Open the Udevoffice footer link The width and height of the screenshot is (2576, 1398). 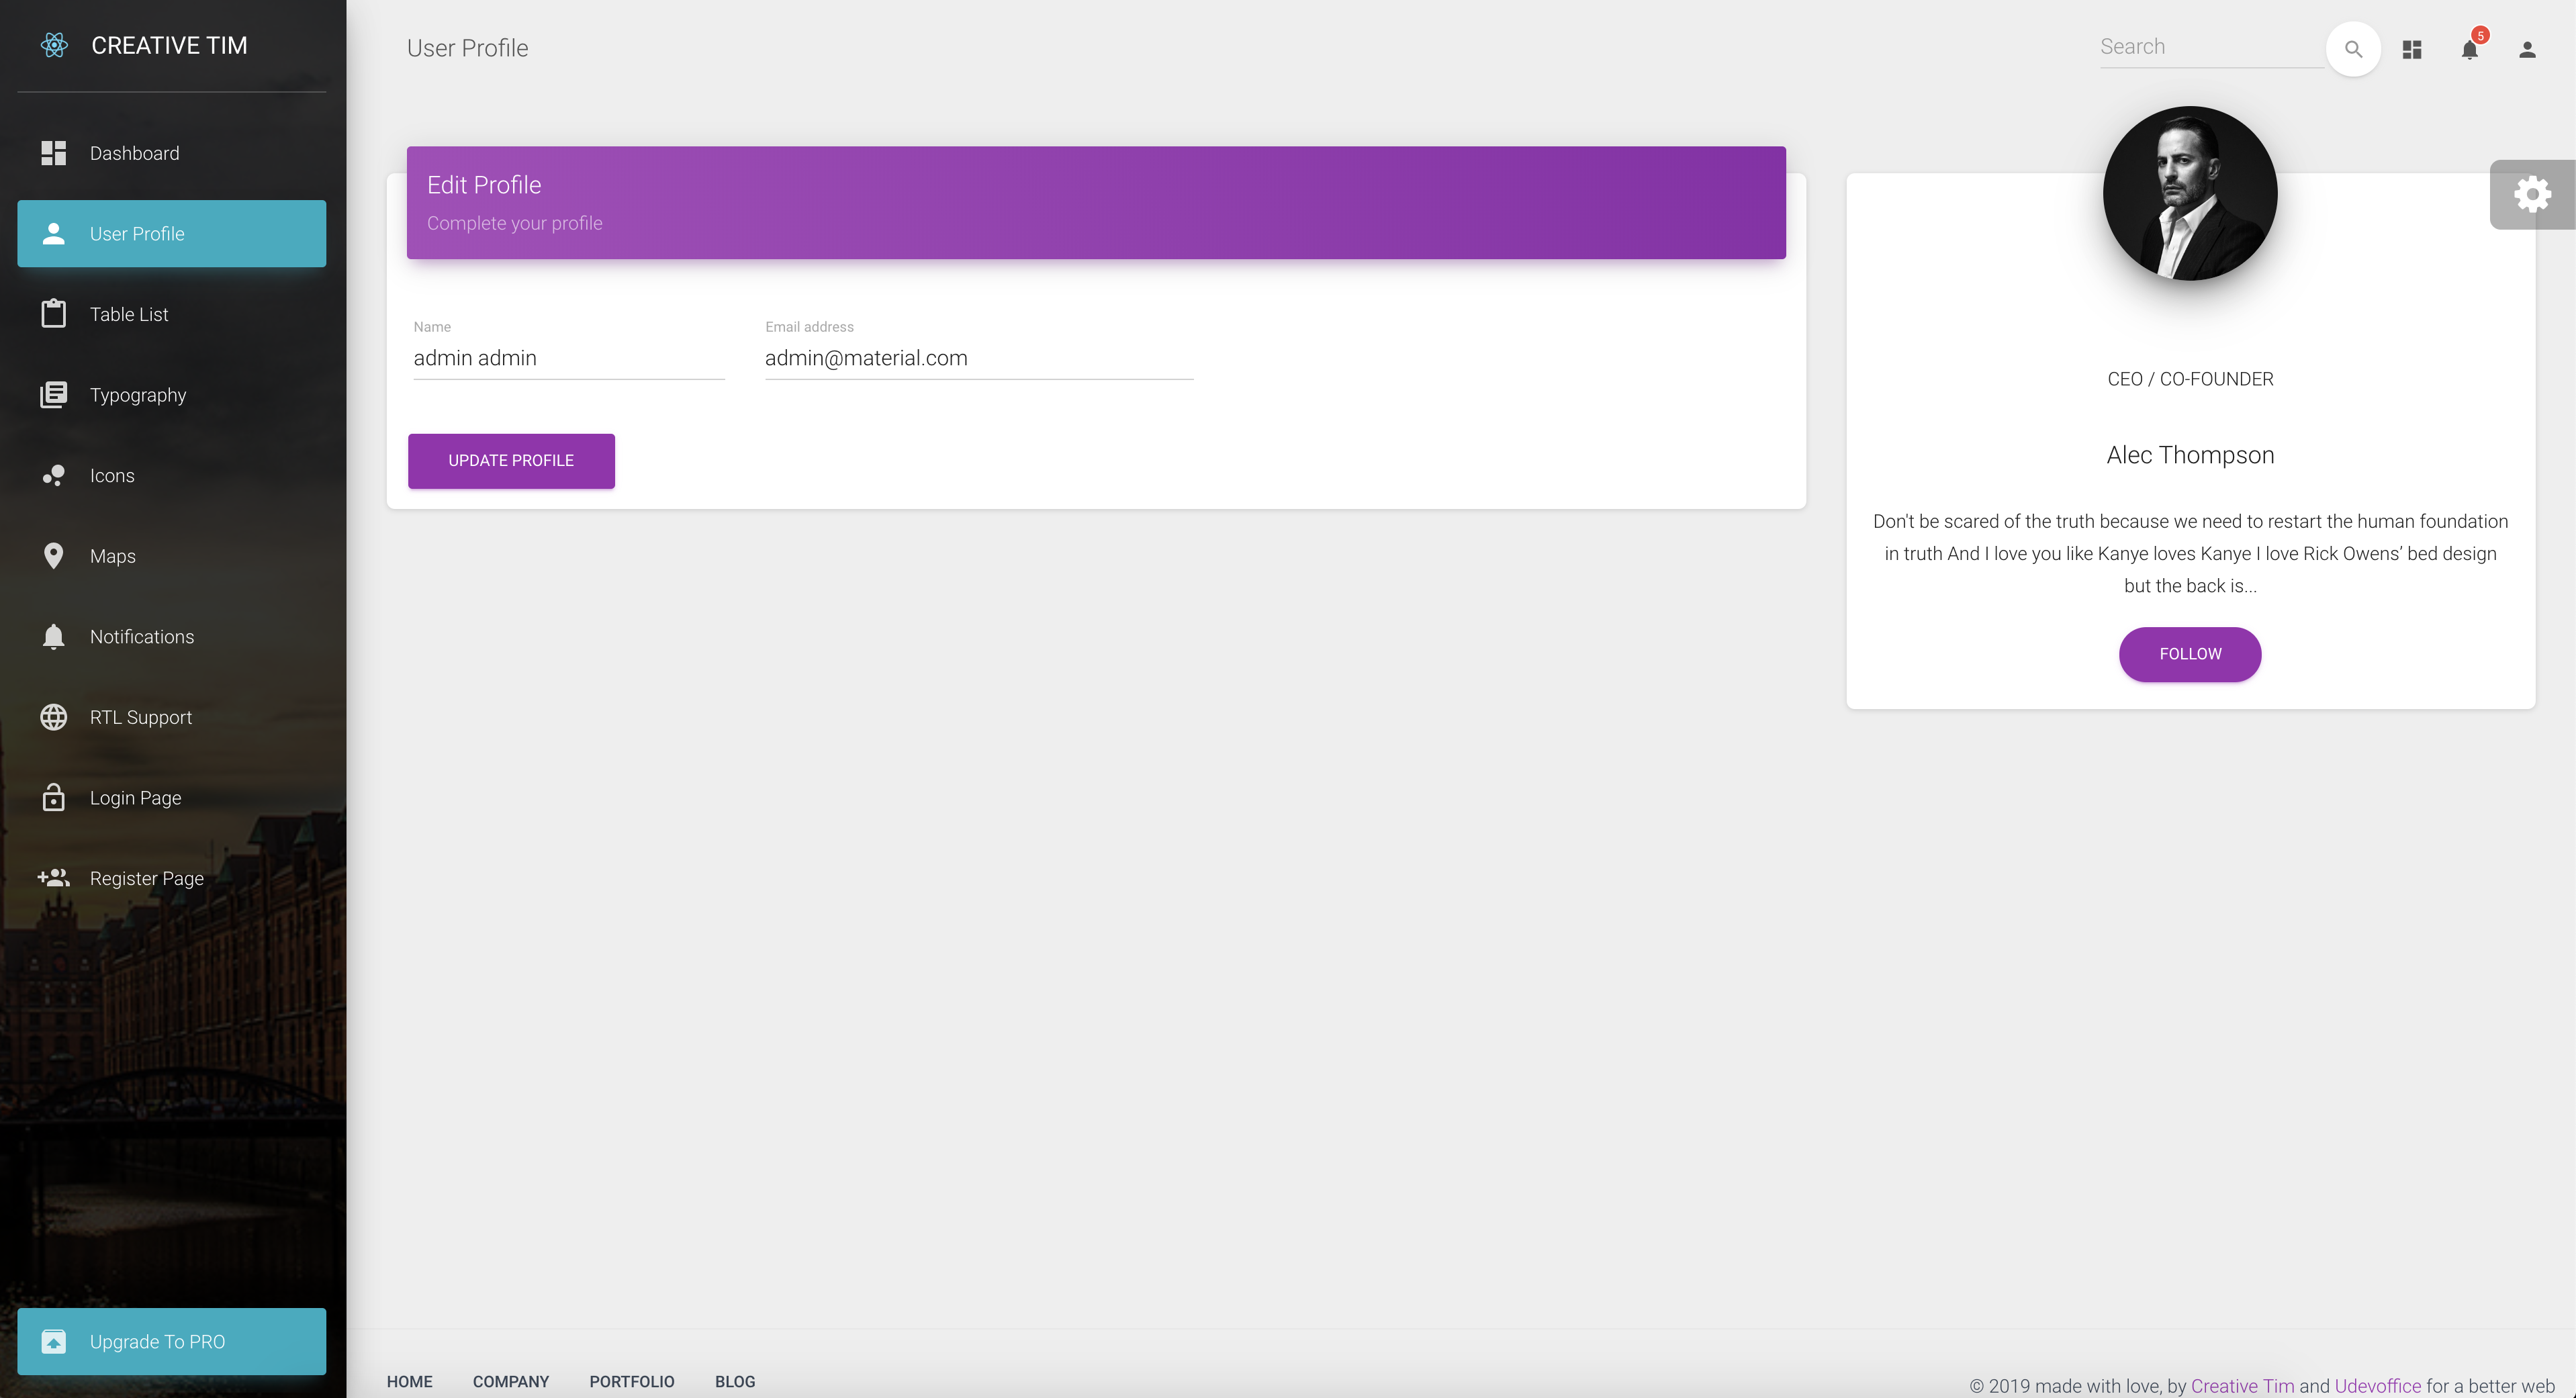[2377, 1386]
